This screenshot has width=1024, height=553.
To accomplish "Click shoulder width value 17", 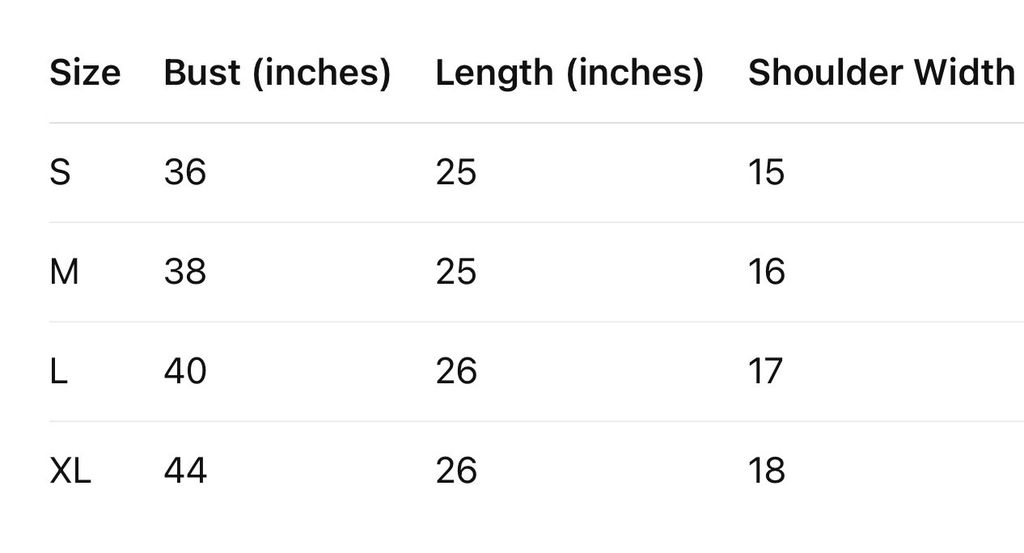I will pyautogui.click(x=766, y=372).
